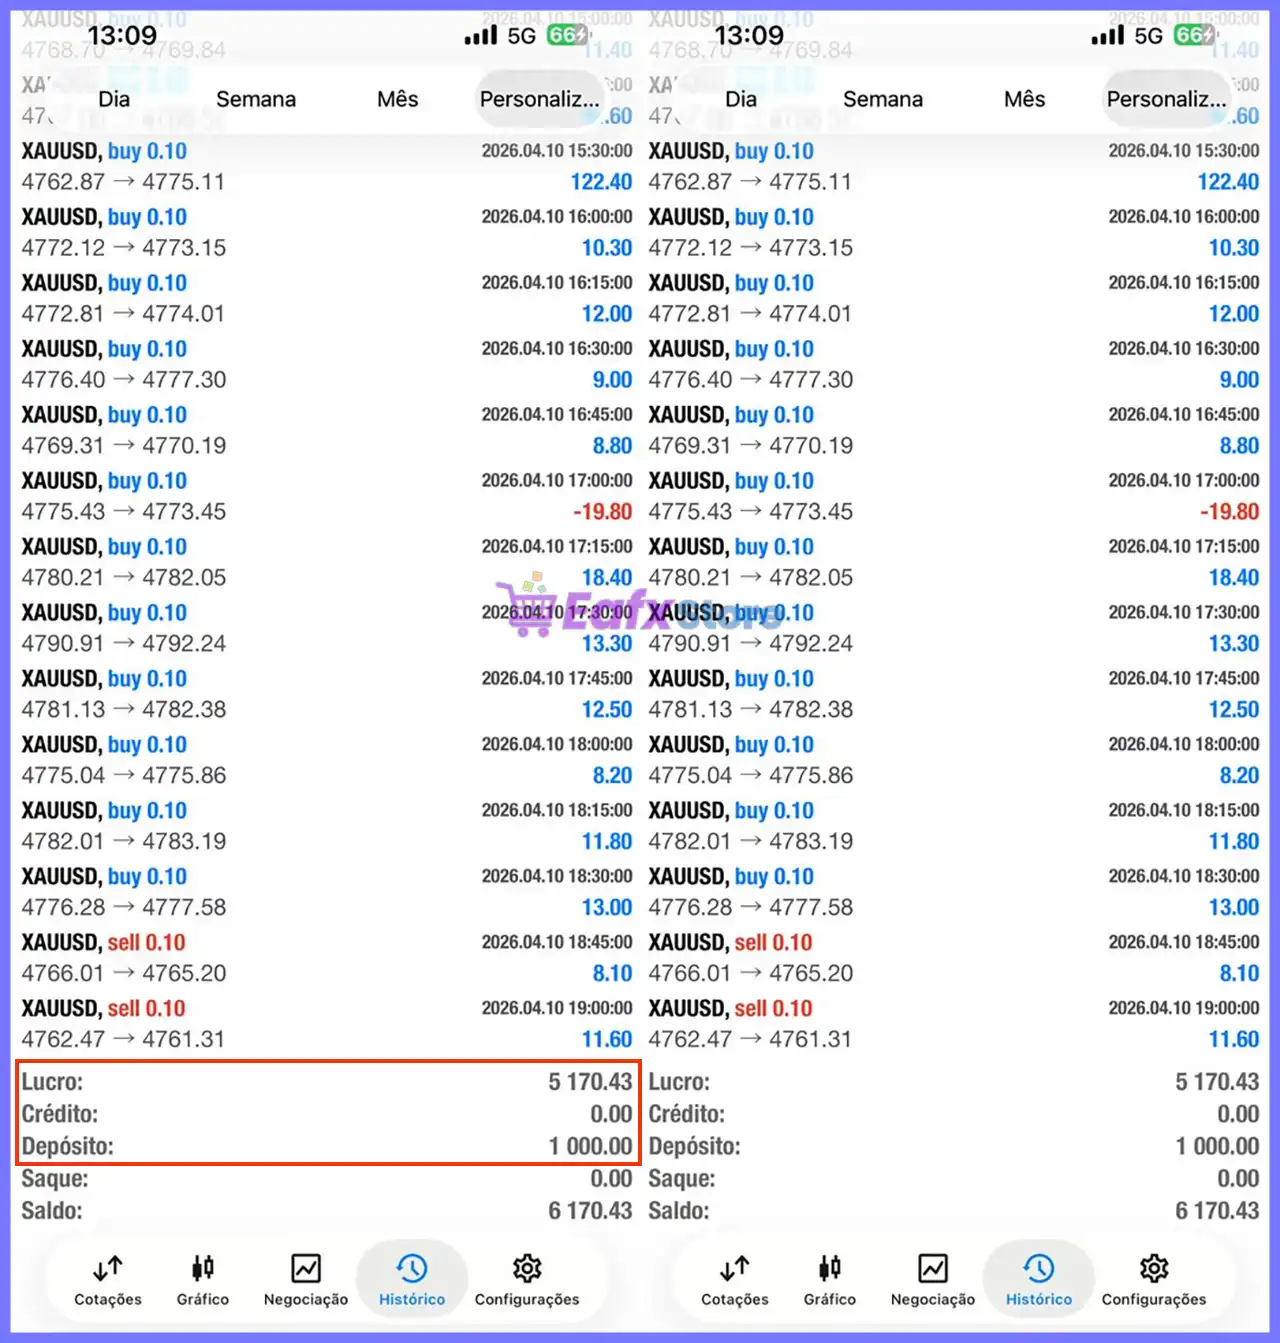Open Cotações icon in the left phone screen
The image size is (1280, 1343).
pos(108,1269)
